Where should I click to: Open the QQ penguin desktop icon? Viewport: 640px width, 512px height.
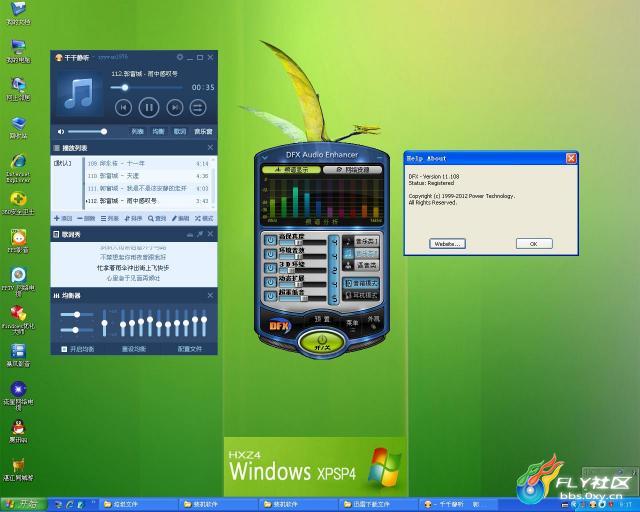pos(18,431)
